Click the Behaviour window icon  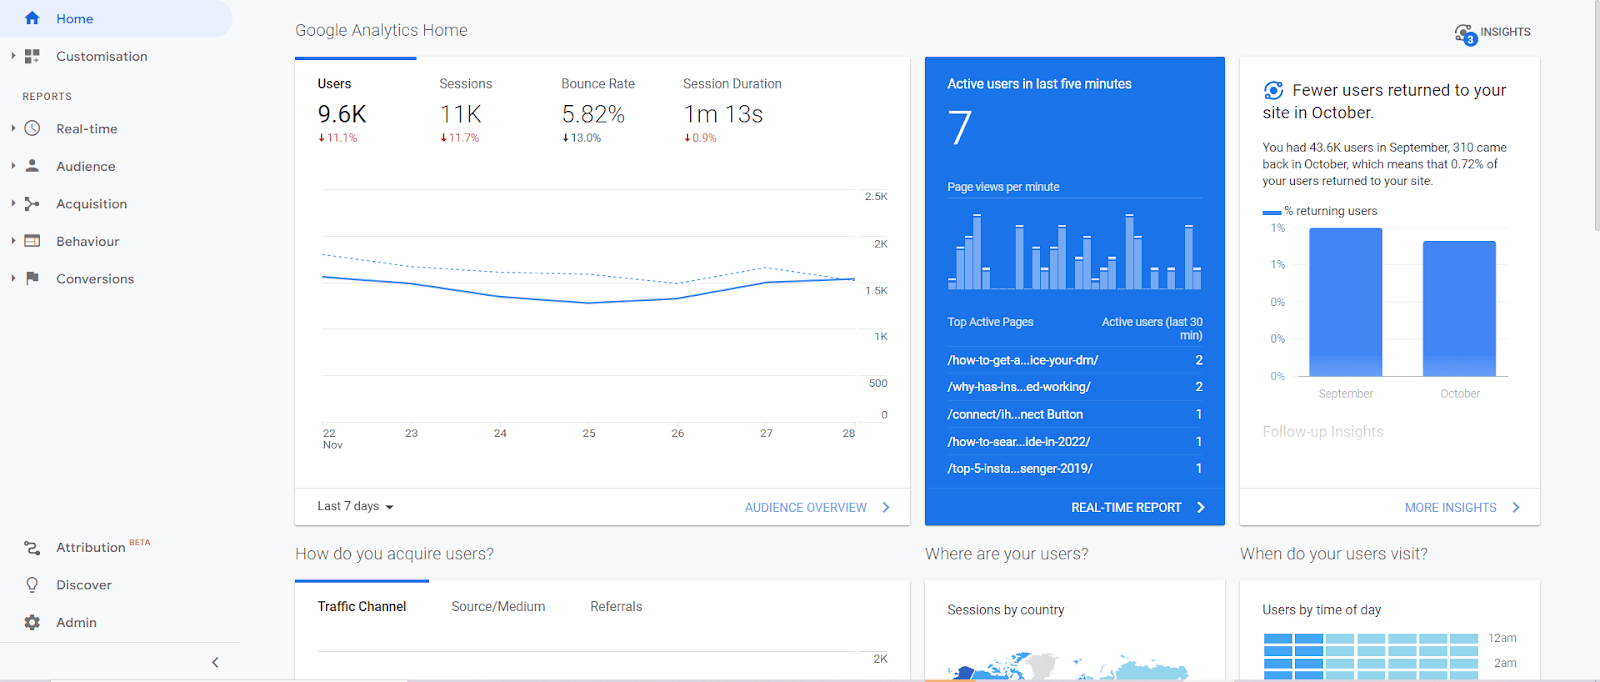click(32, 241)
